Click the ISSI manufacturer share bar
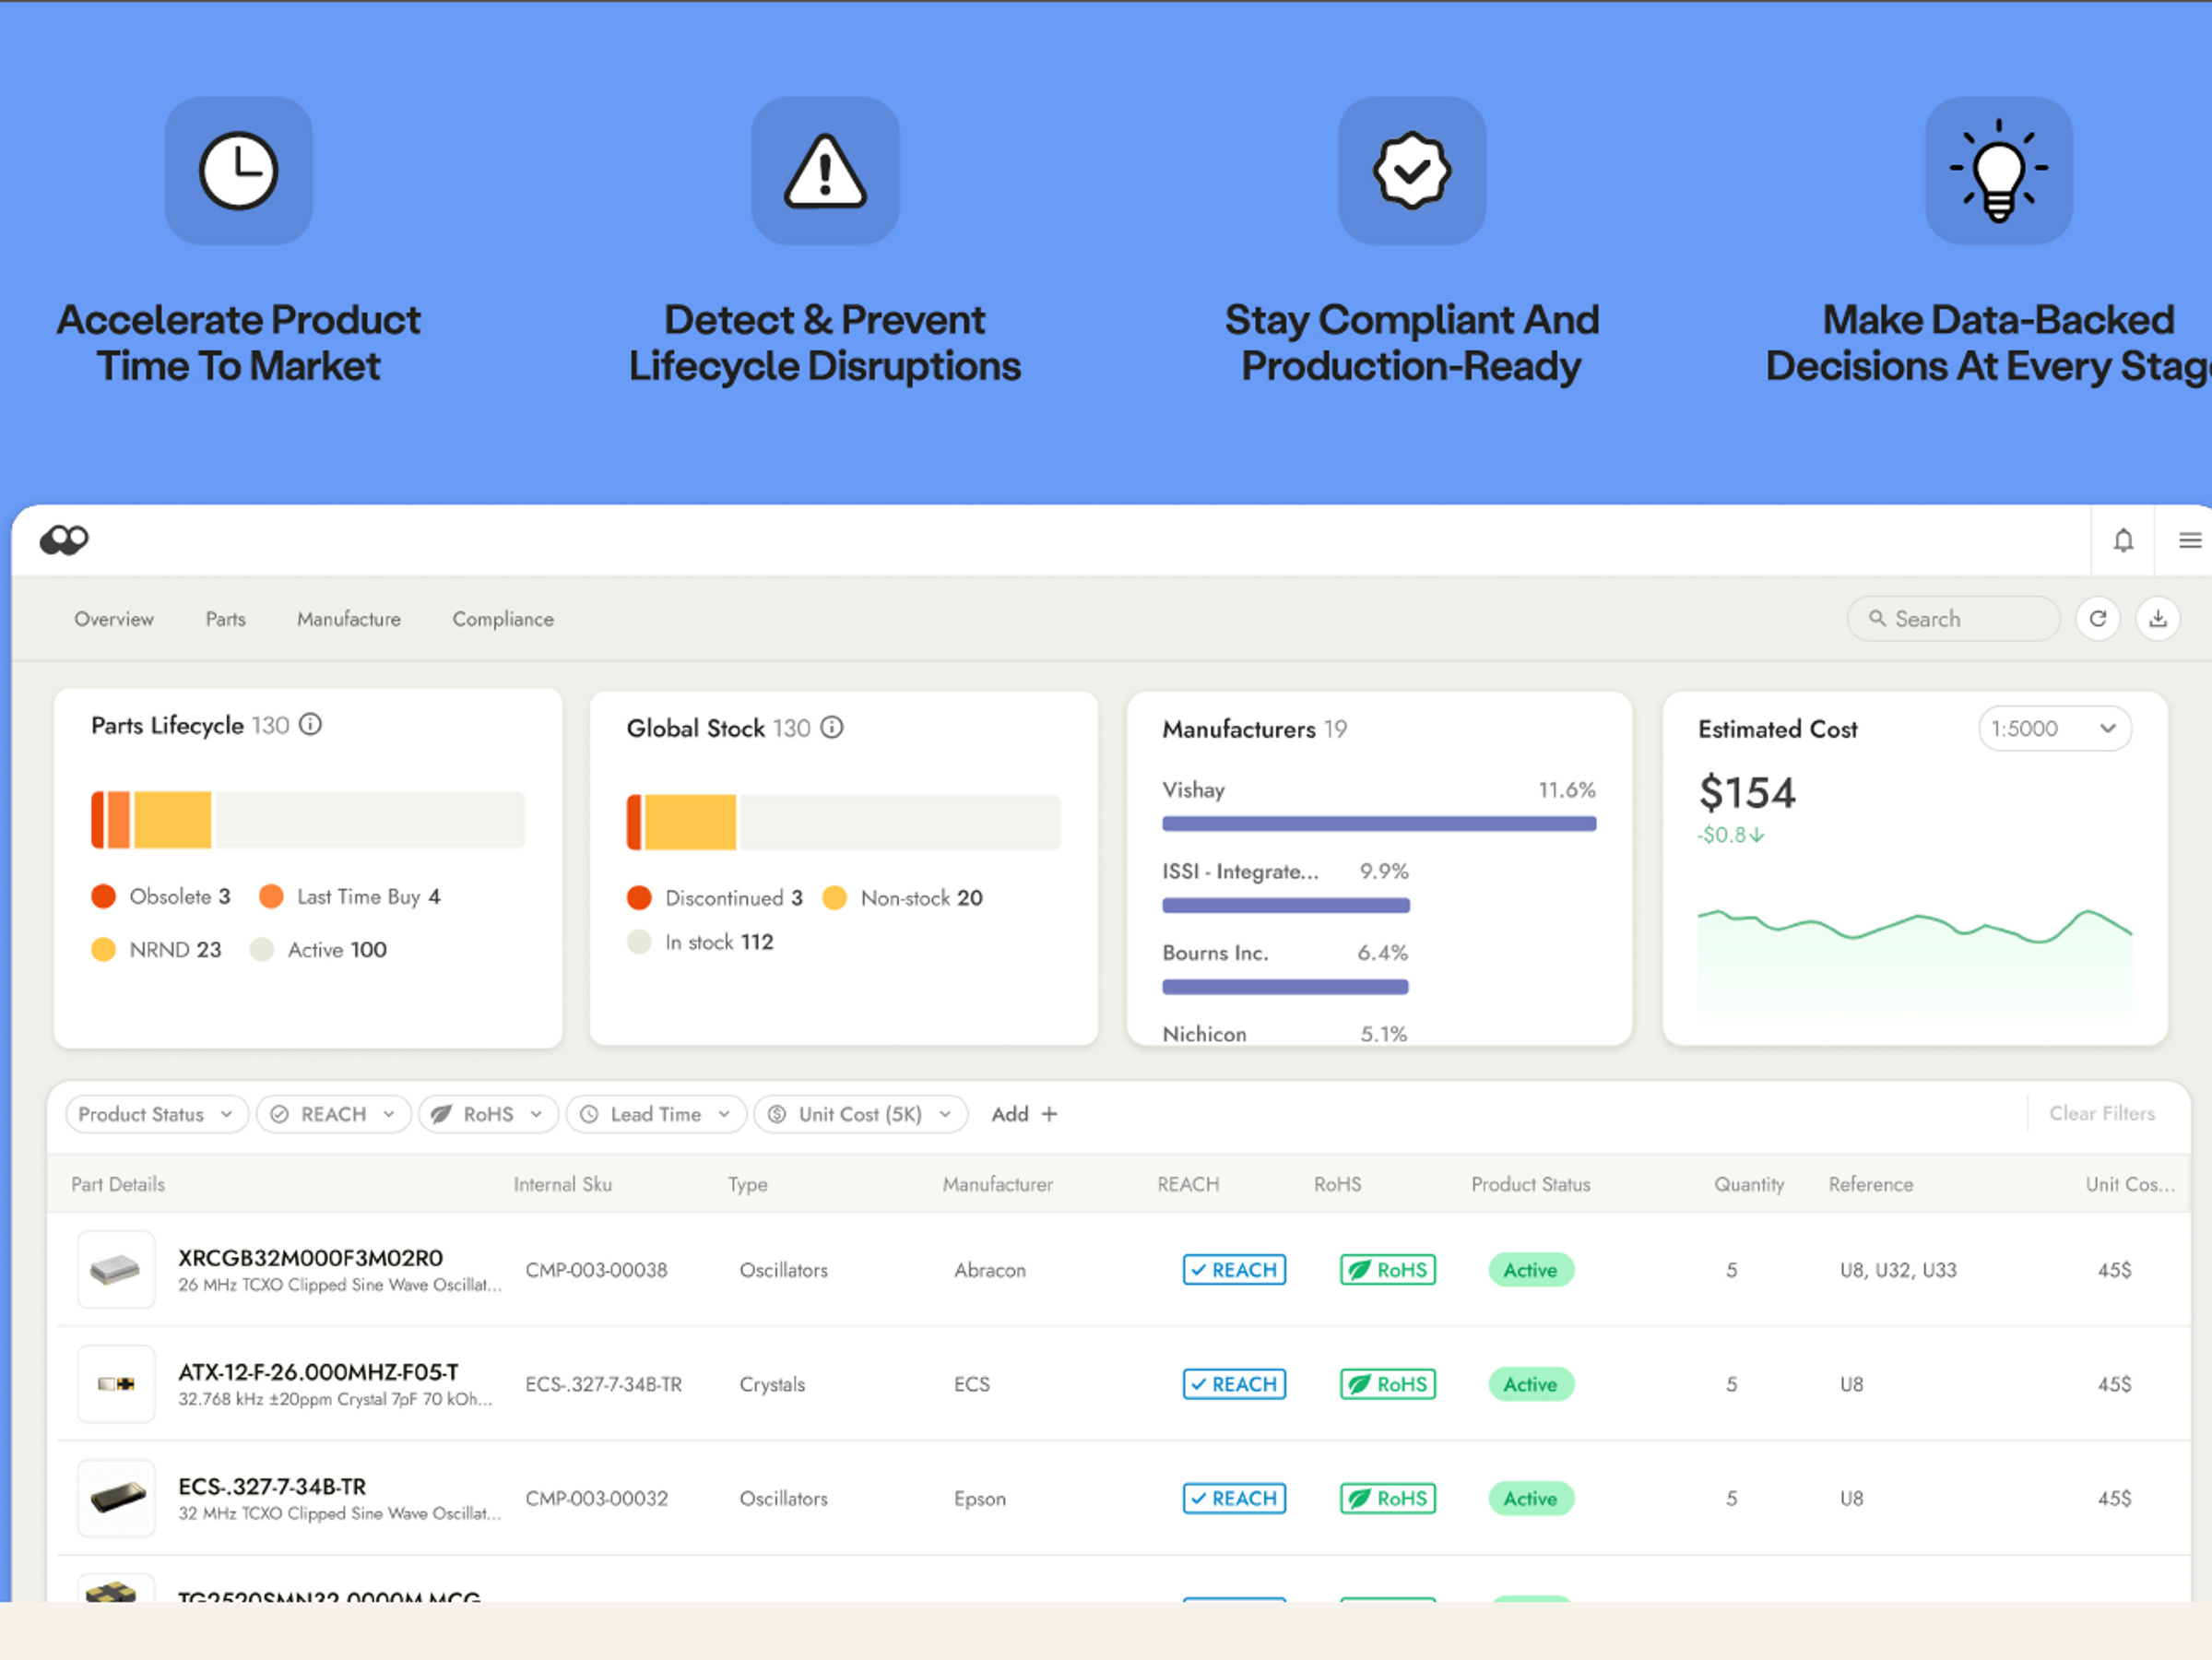This screenshot has width=2212, height=1660. coord(1286,906)
